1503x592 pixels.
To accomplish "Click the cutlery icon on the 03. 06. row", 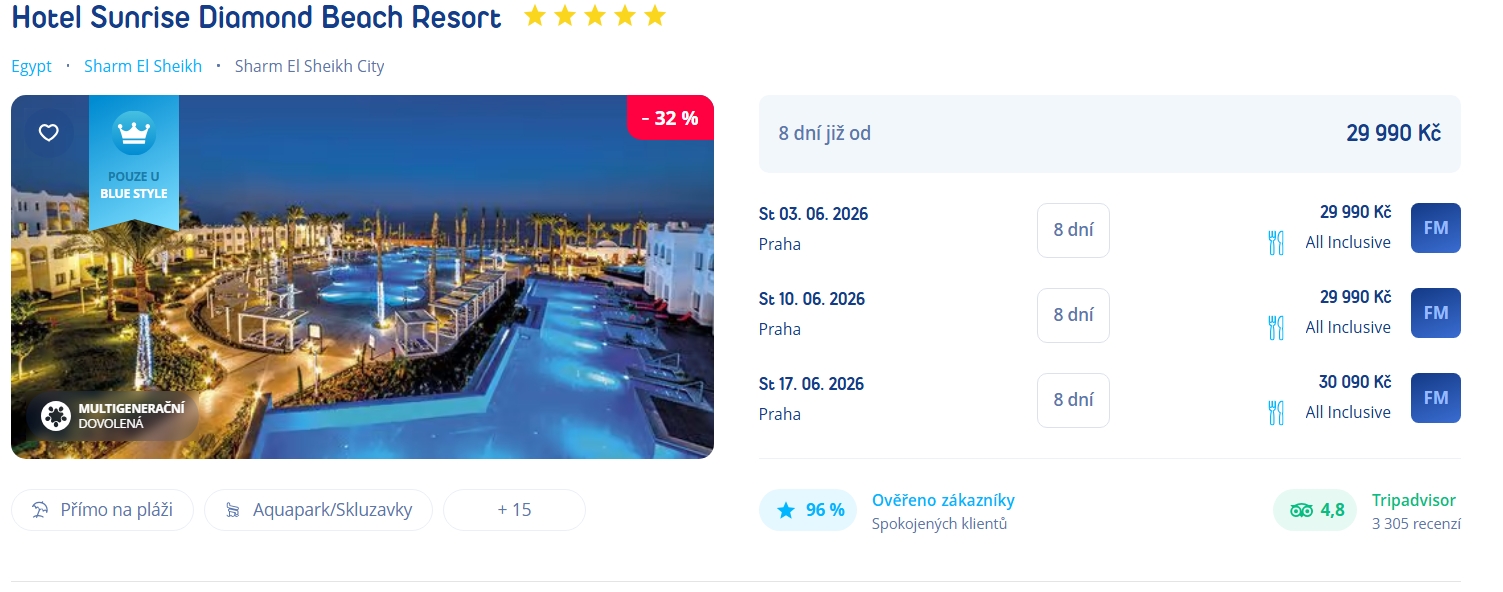I will pyautogui.click(x=1275, y=243).
